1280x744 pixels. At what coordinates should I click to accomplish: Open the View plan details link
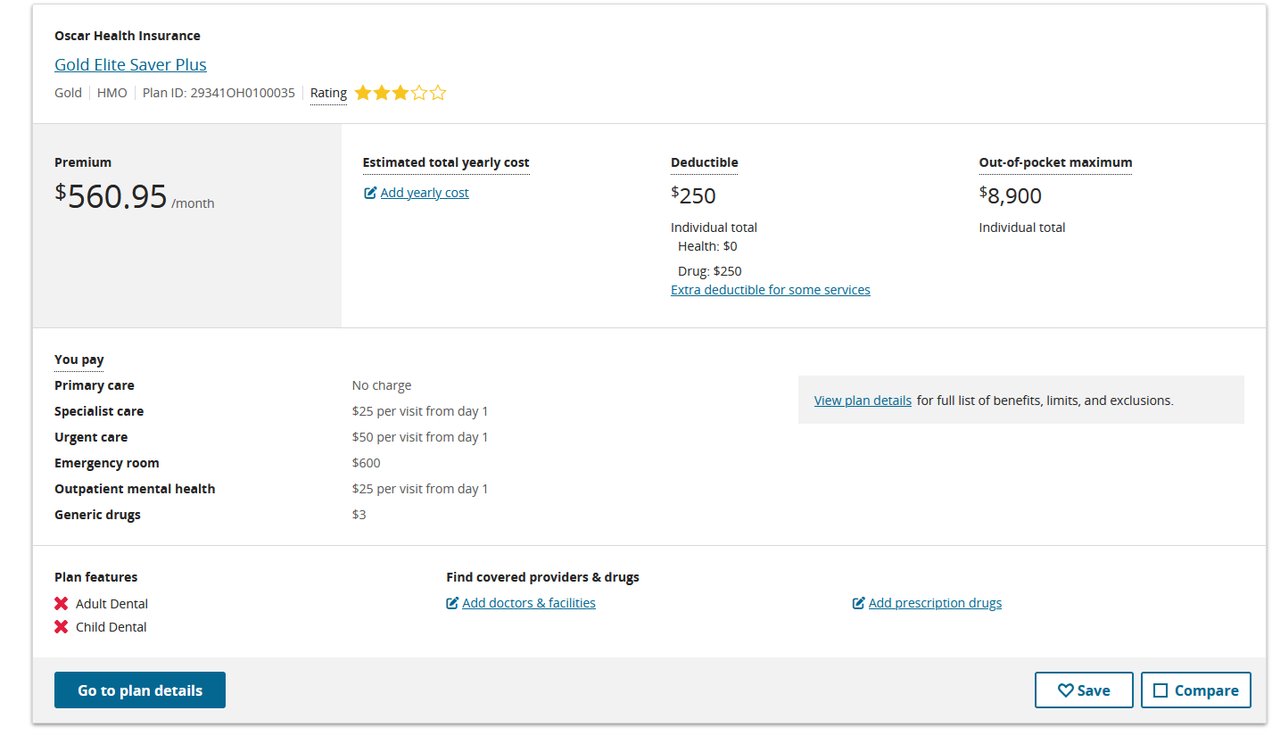[862, 400]
